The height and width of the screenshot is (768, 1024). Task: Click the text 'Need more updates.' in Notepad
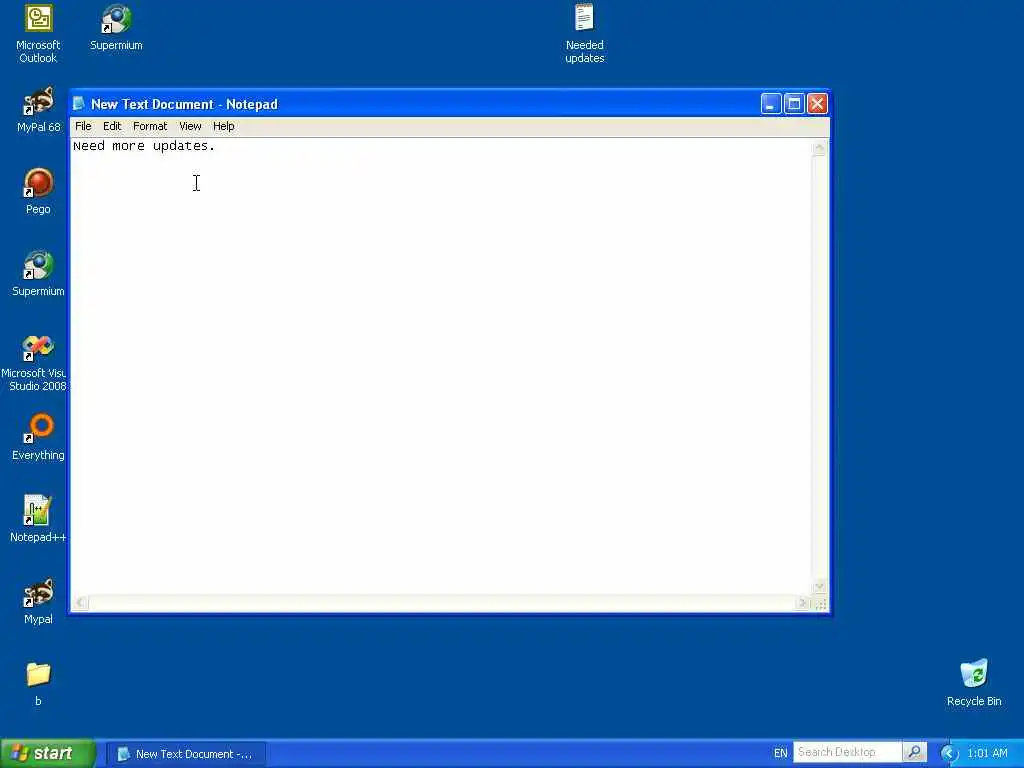point(144,146)
